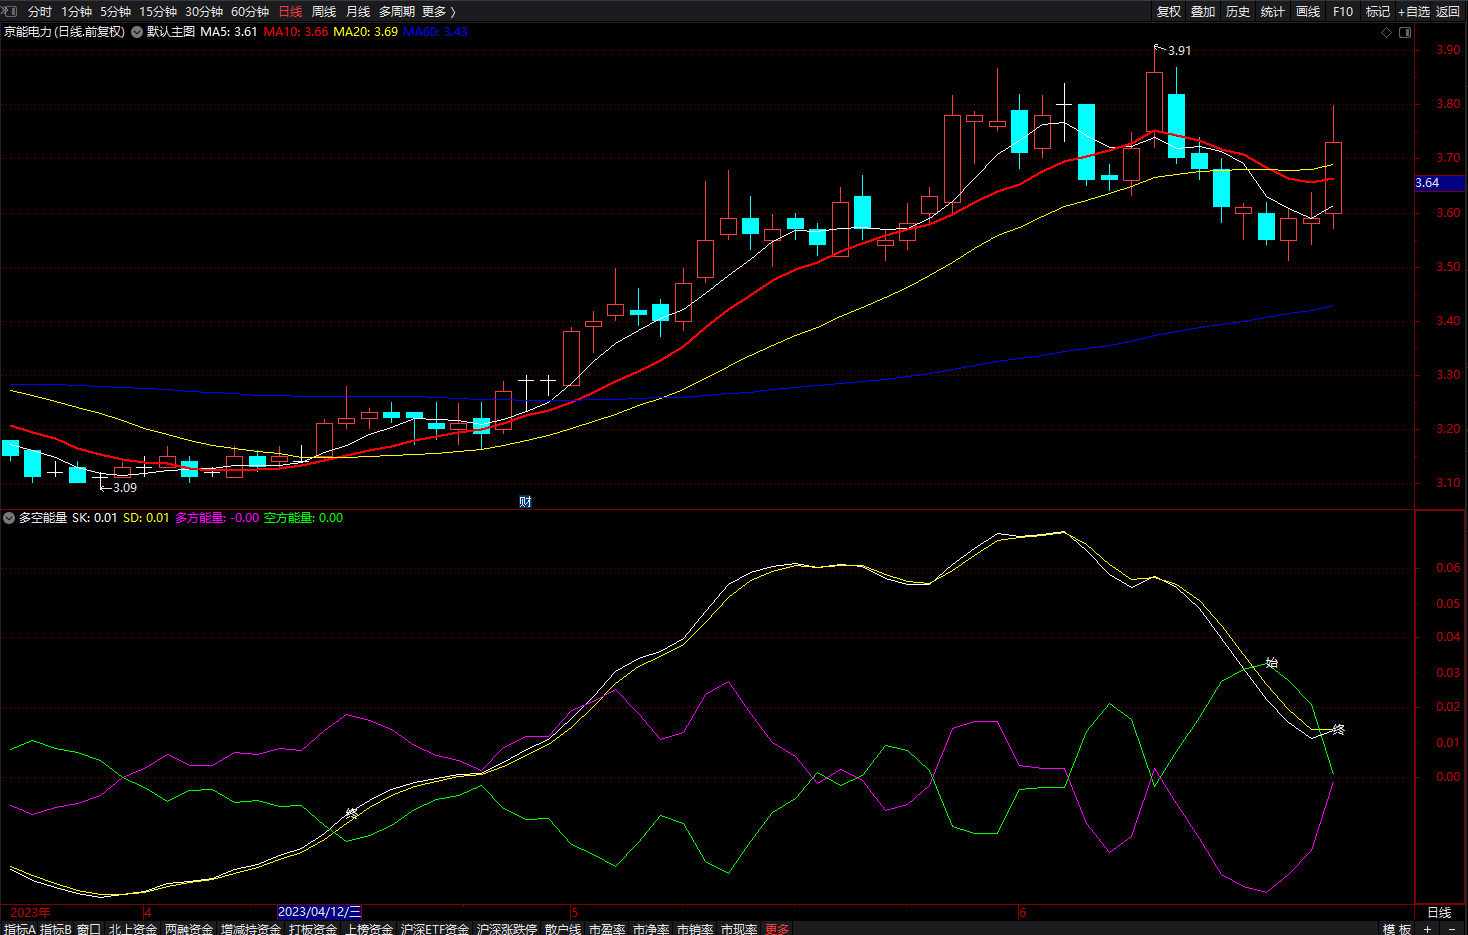Screen dimensions: 1468x935
Task: Click the MA60: 3.43 value
Action: coord(435,32)
